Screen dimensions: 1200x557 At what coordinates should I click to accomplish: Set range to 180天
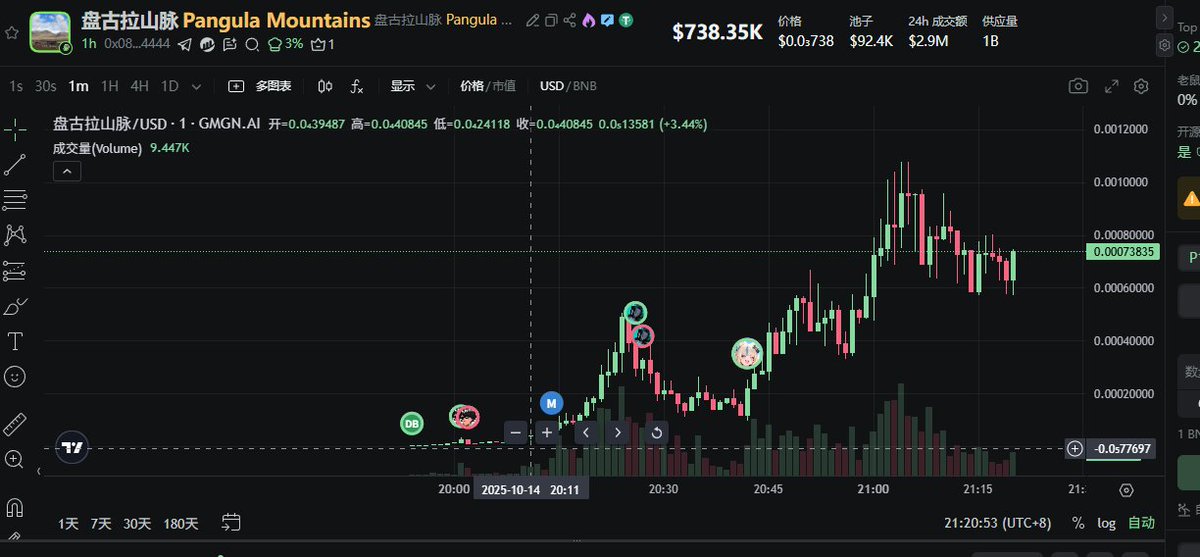point(181,523)
